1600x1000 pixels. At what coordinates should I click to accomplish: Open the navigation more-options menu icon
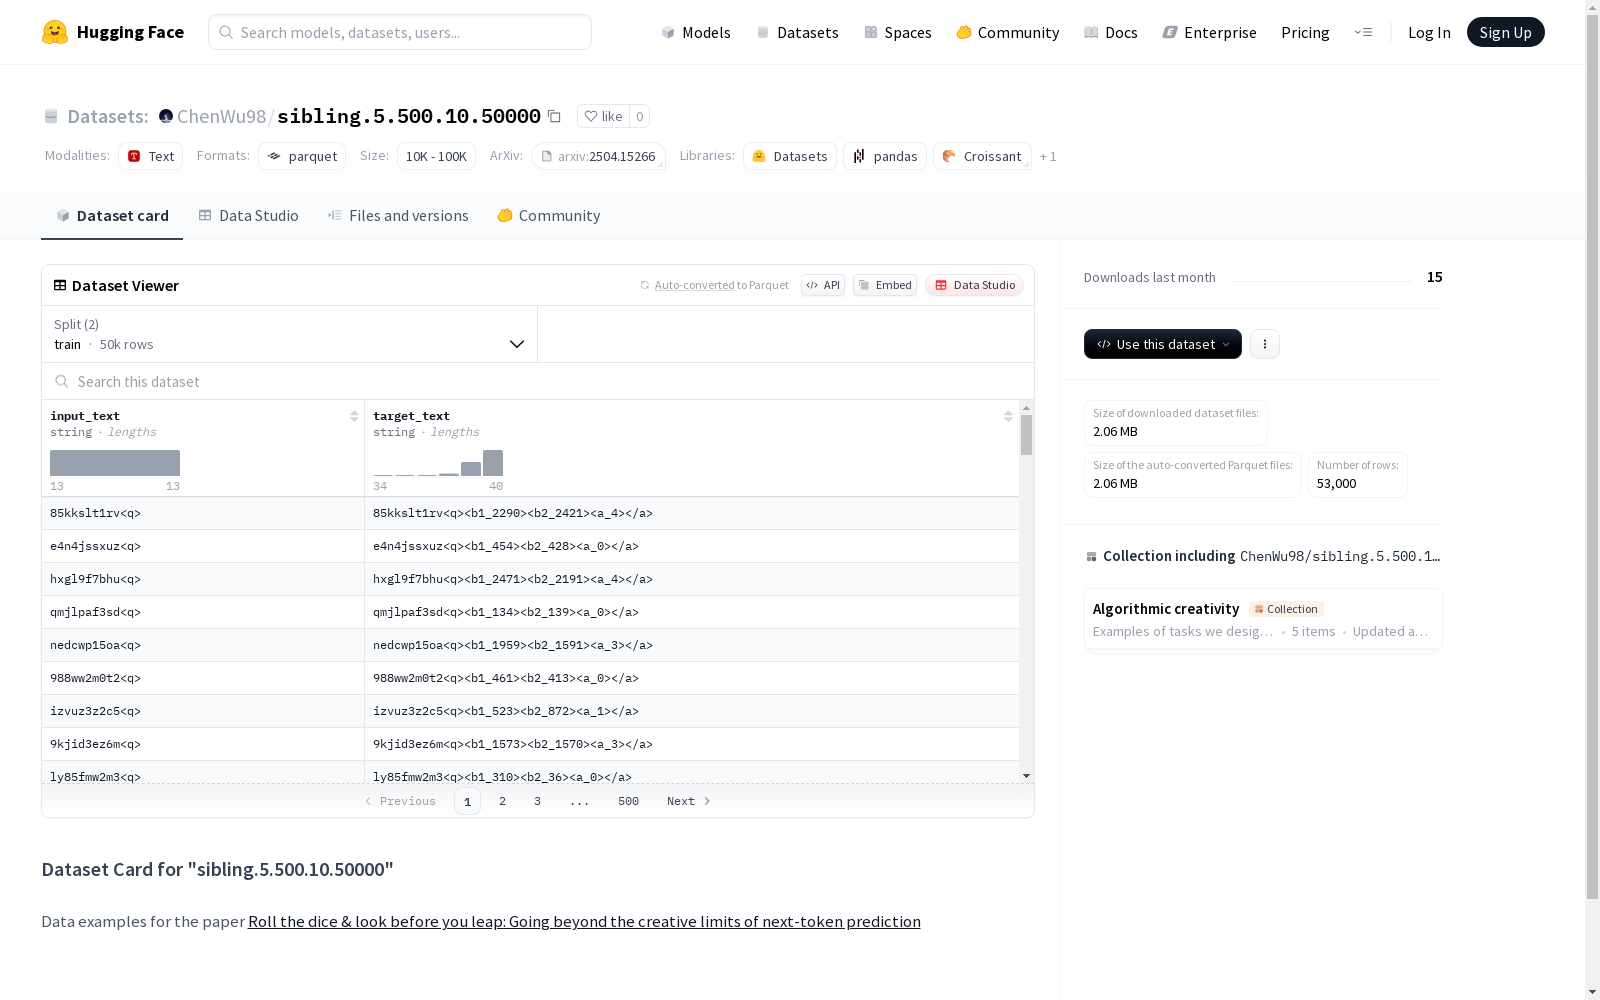pos(1363,32)
